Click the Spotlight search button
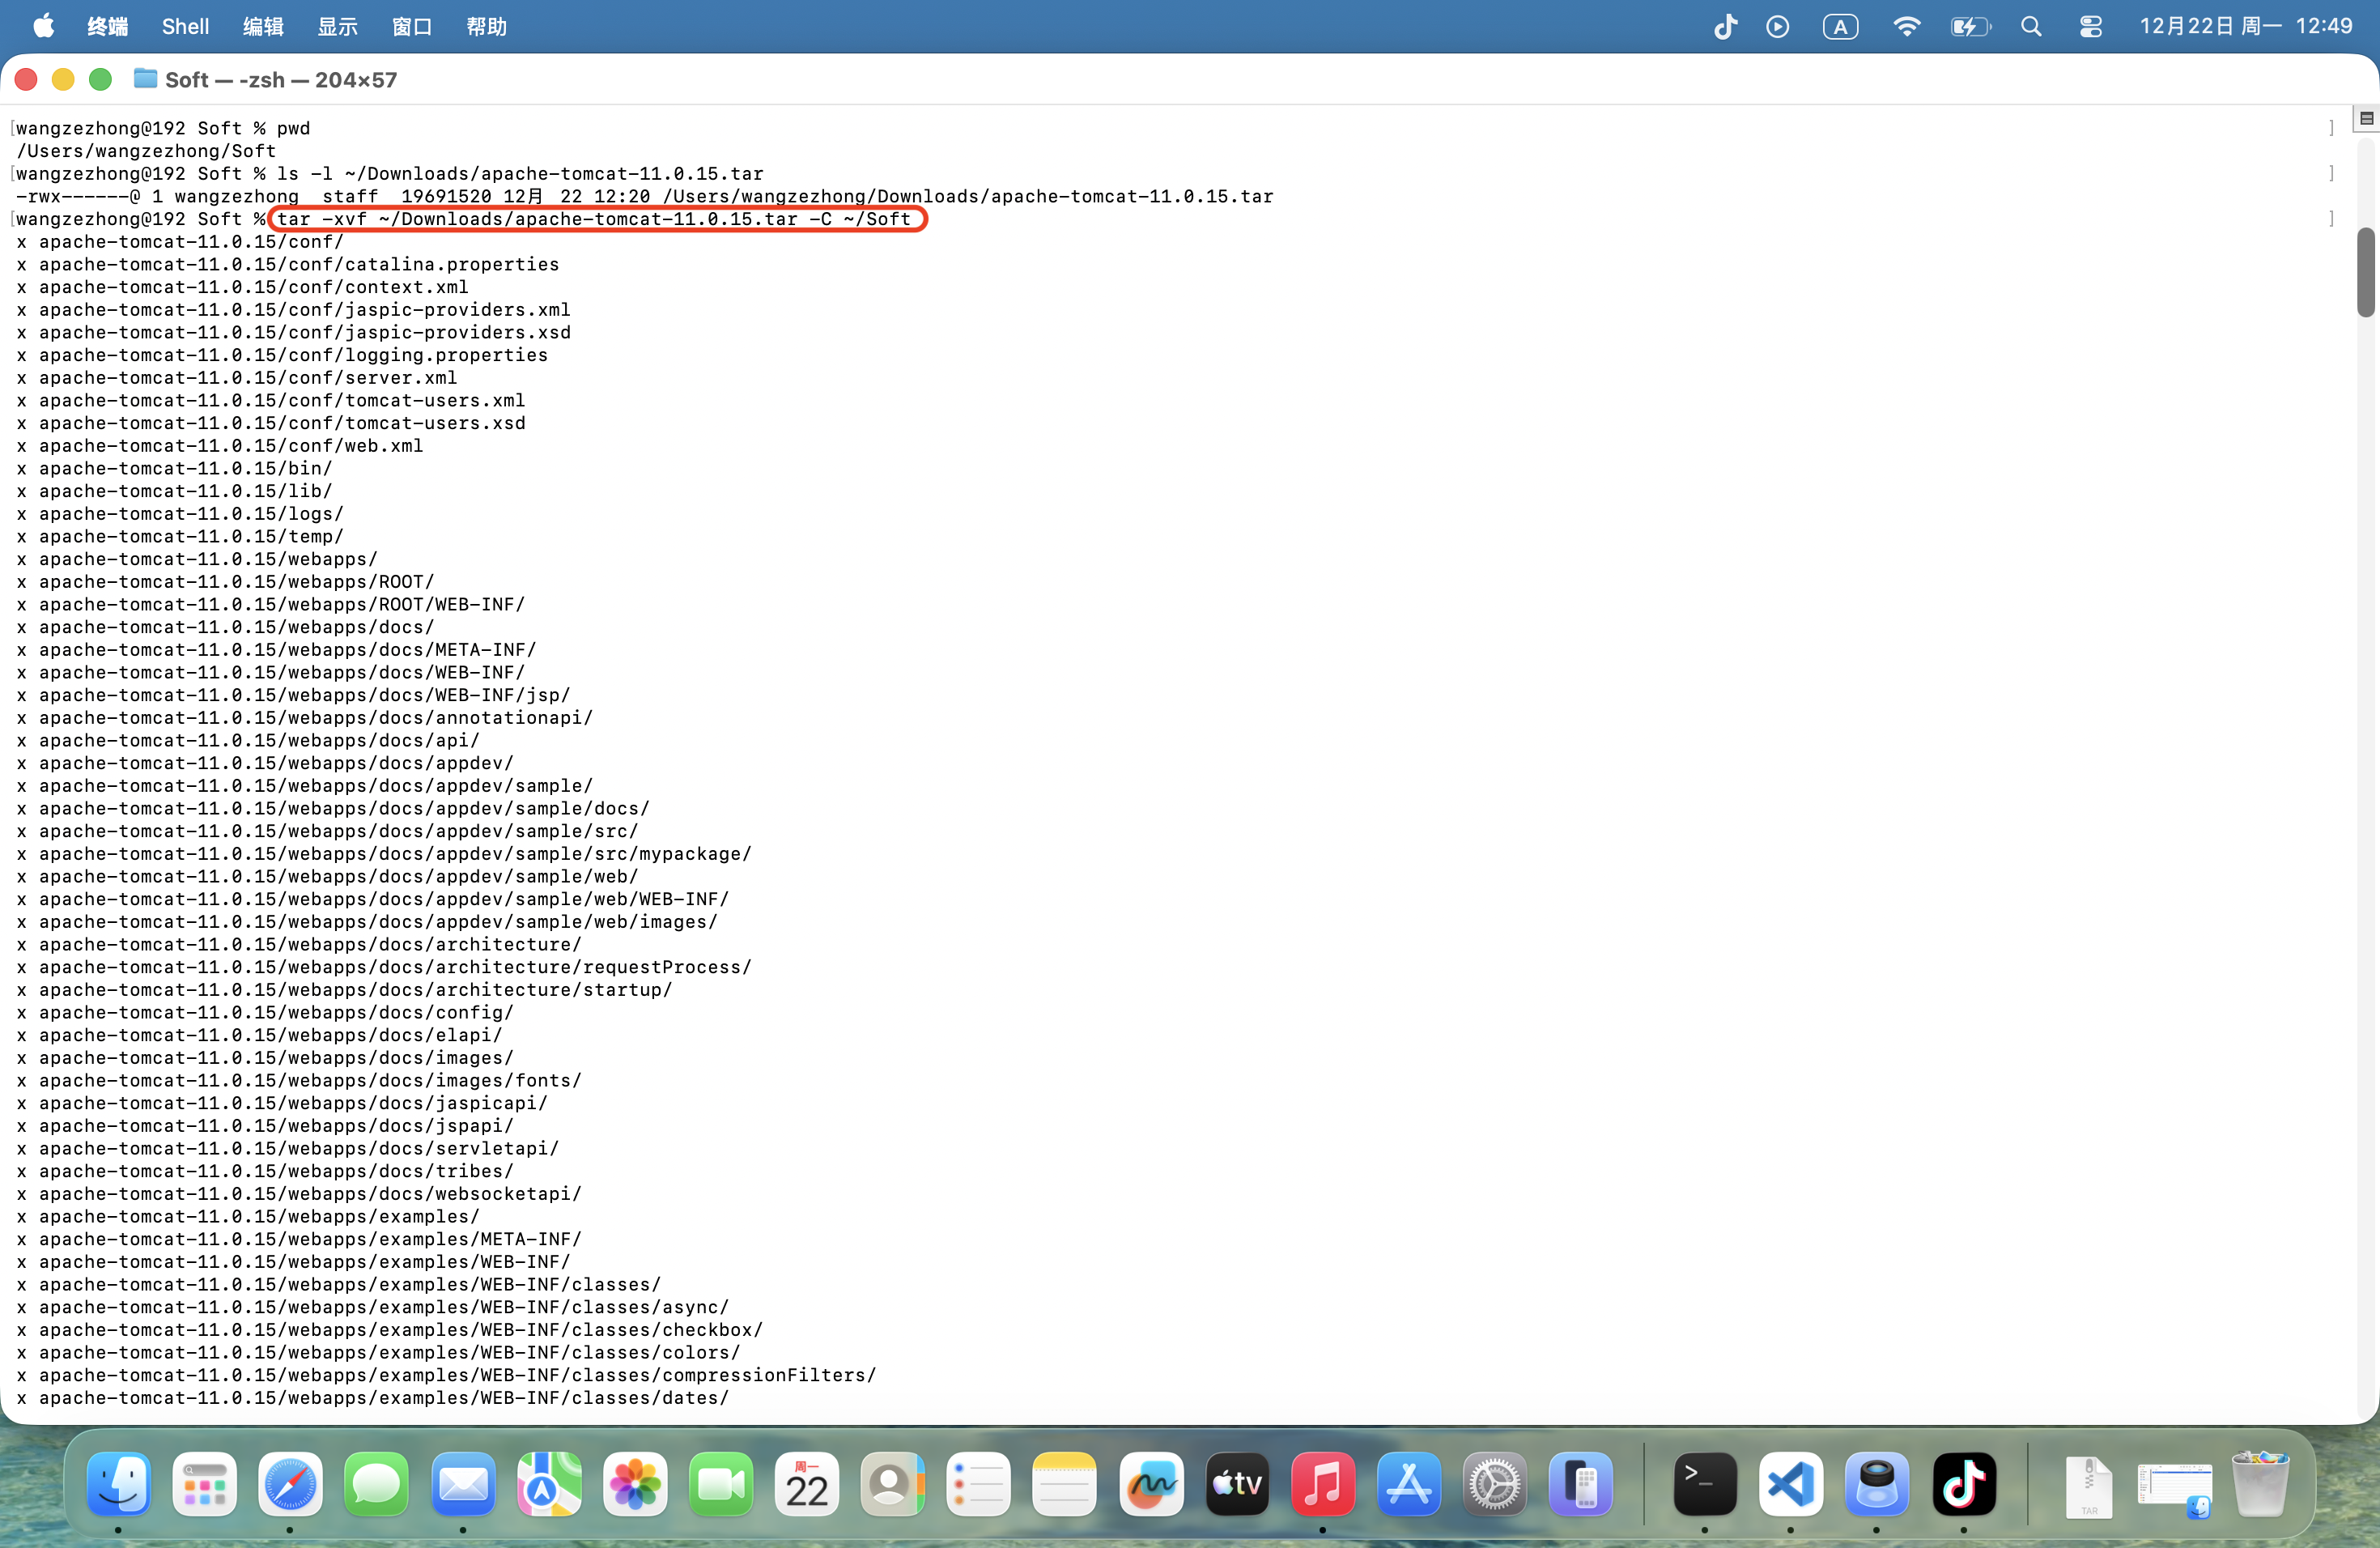Viewport: 2380px width, 1548px height. (x=2031, y=27)
